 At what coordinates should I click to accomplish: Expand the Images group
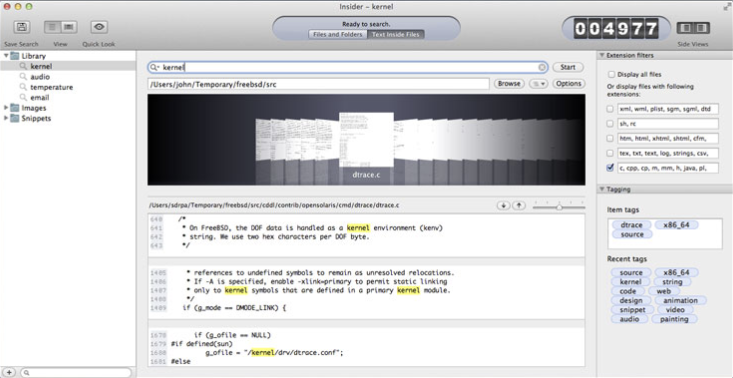[6, 108]
